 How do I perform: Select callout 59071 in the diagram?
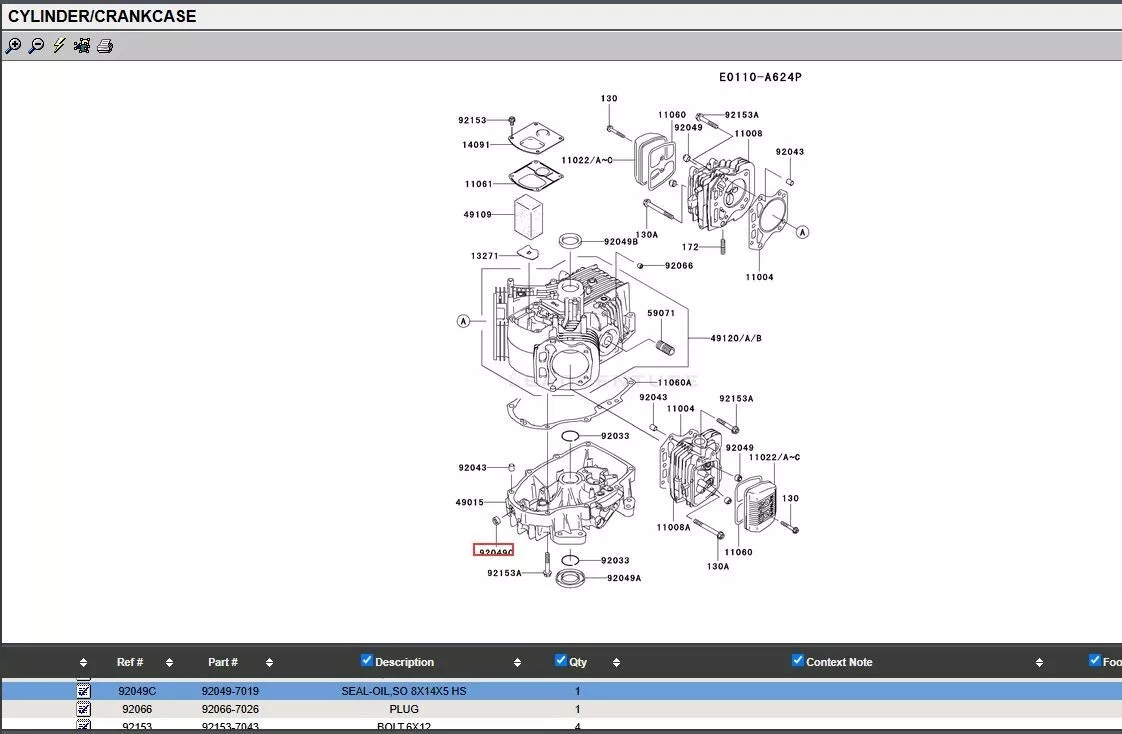click(660, 313)
